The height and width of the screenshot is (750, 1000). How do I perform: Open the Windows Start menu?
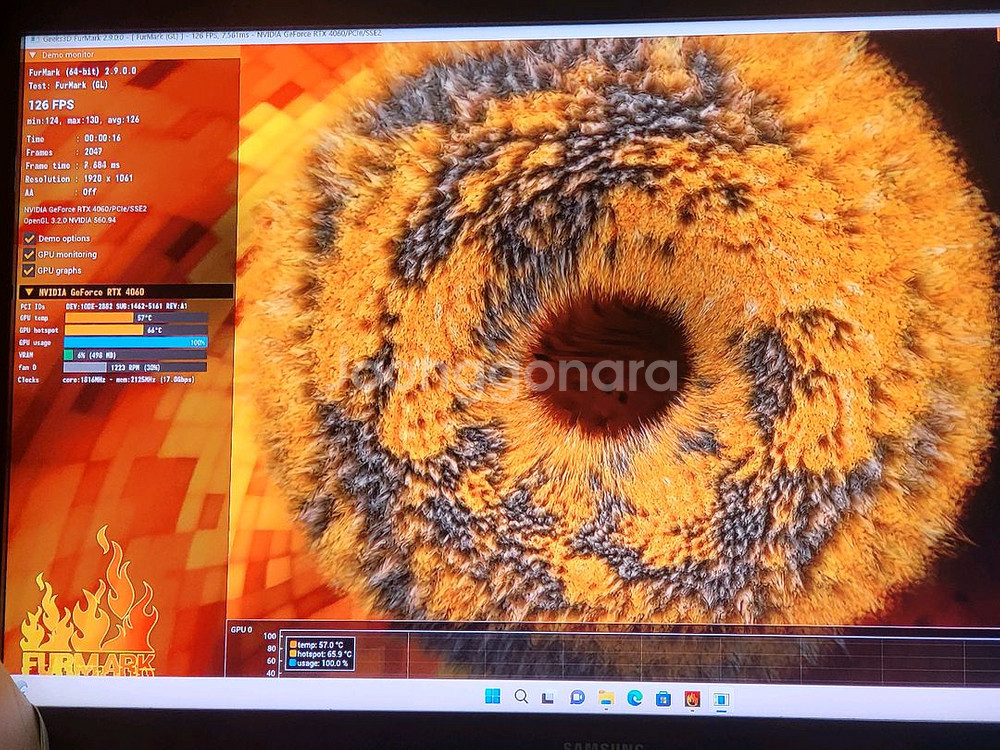(492, 696)
